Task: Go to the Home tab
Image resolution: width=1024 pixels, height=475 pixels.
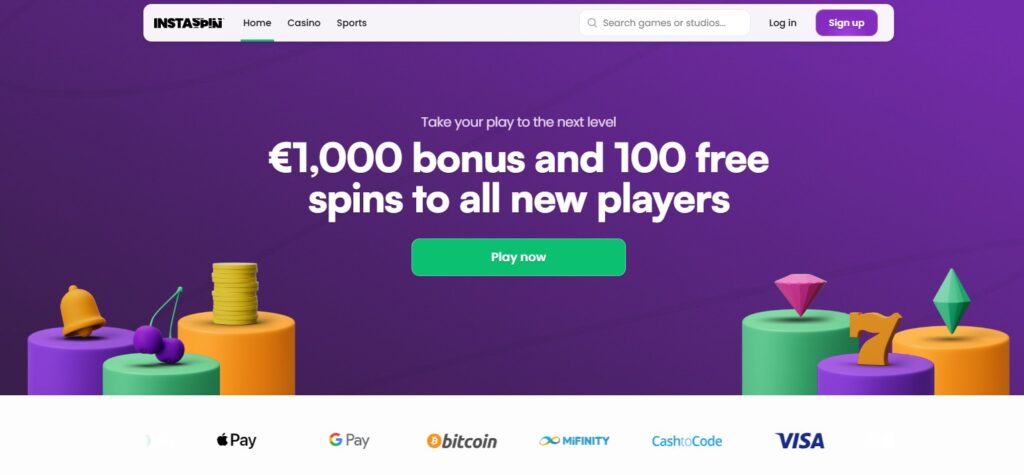Action: tap(257, 23)
